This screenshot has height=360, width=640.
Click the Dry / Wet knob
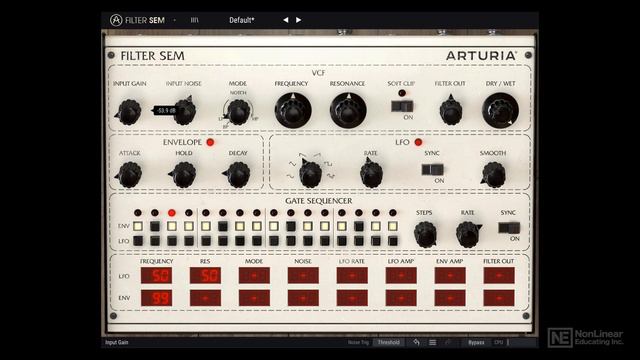click(x=500, y=111)
